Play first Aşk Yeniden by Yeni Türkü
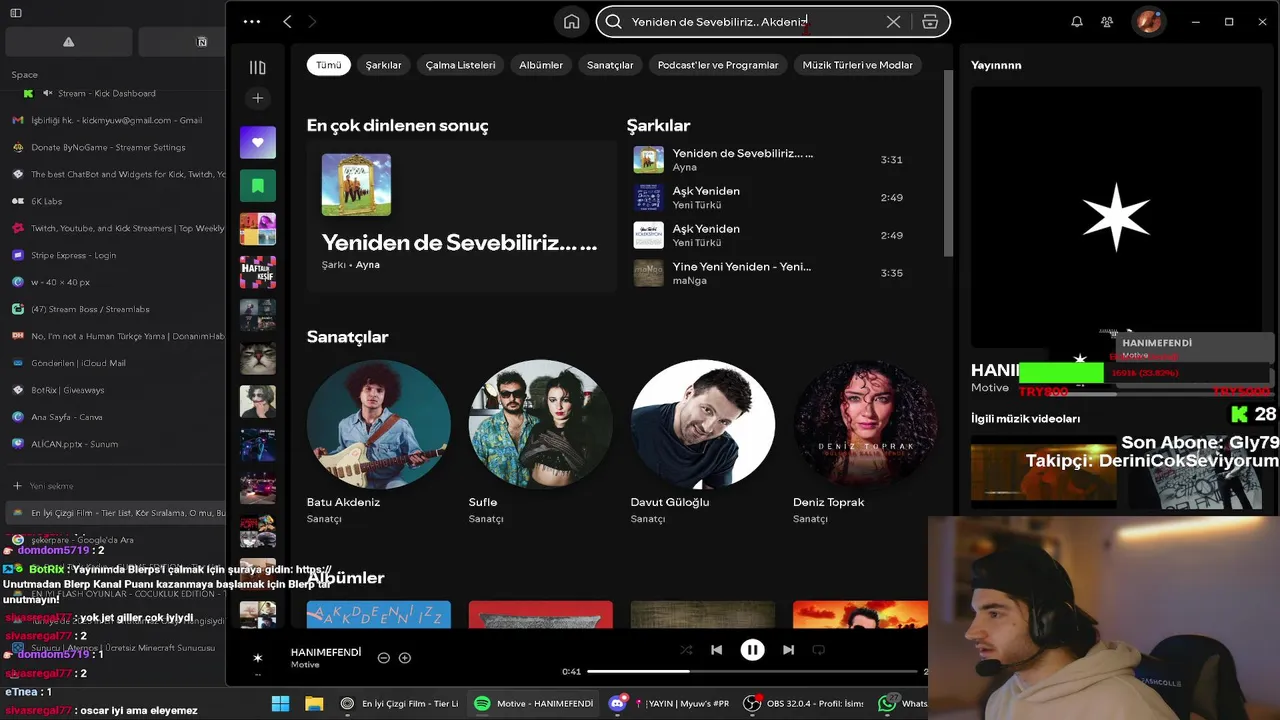 [770, 197]
